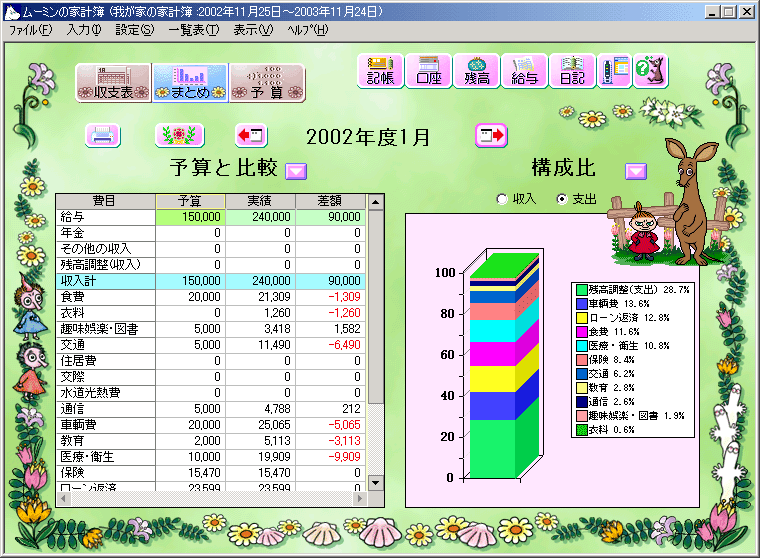Screen dimensions: 760x558
Task: Open the 日記 diary screen
Action: point(572,71)
